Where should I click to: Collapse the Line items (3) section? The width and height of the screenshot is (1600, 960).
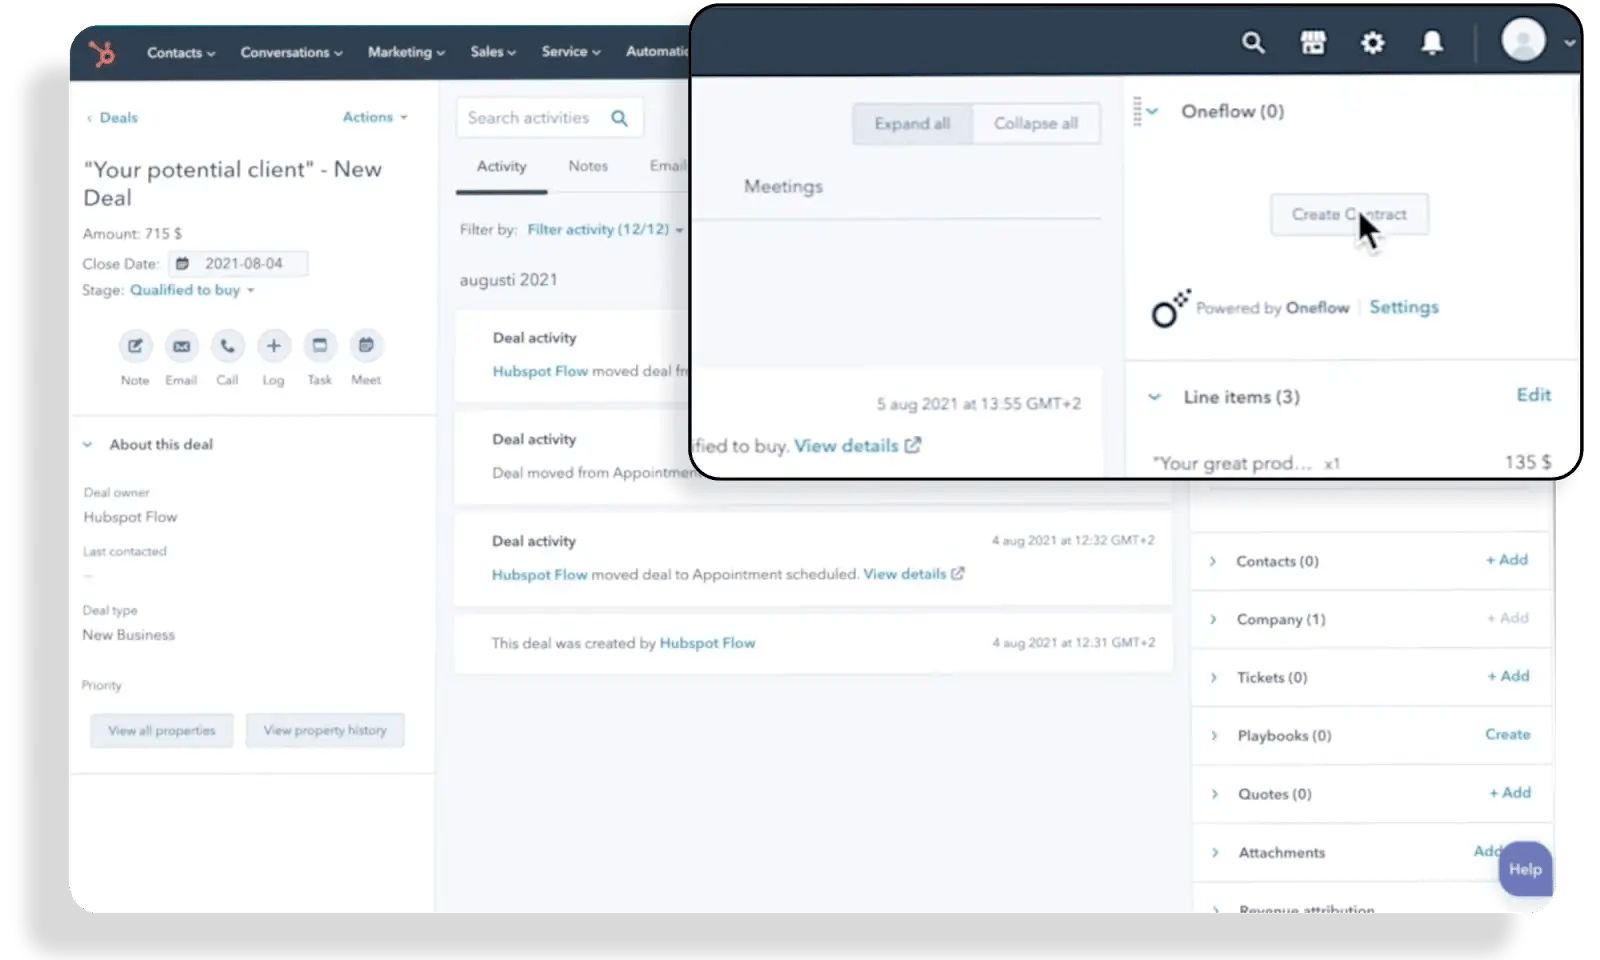pyautogui.click(x=1155, y=397)
